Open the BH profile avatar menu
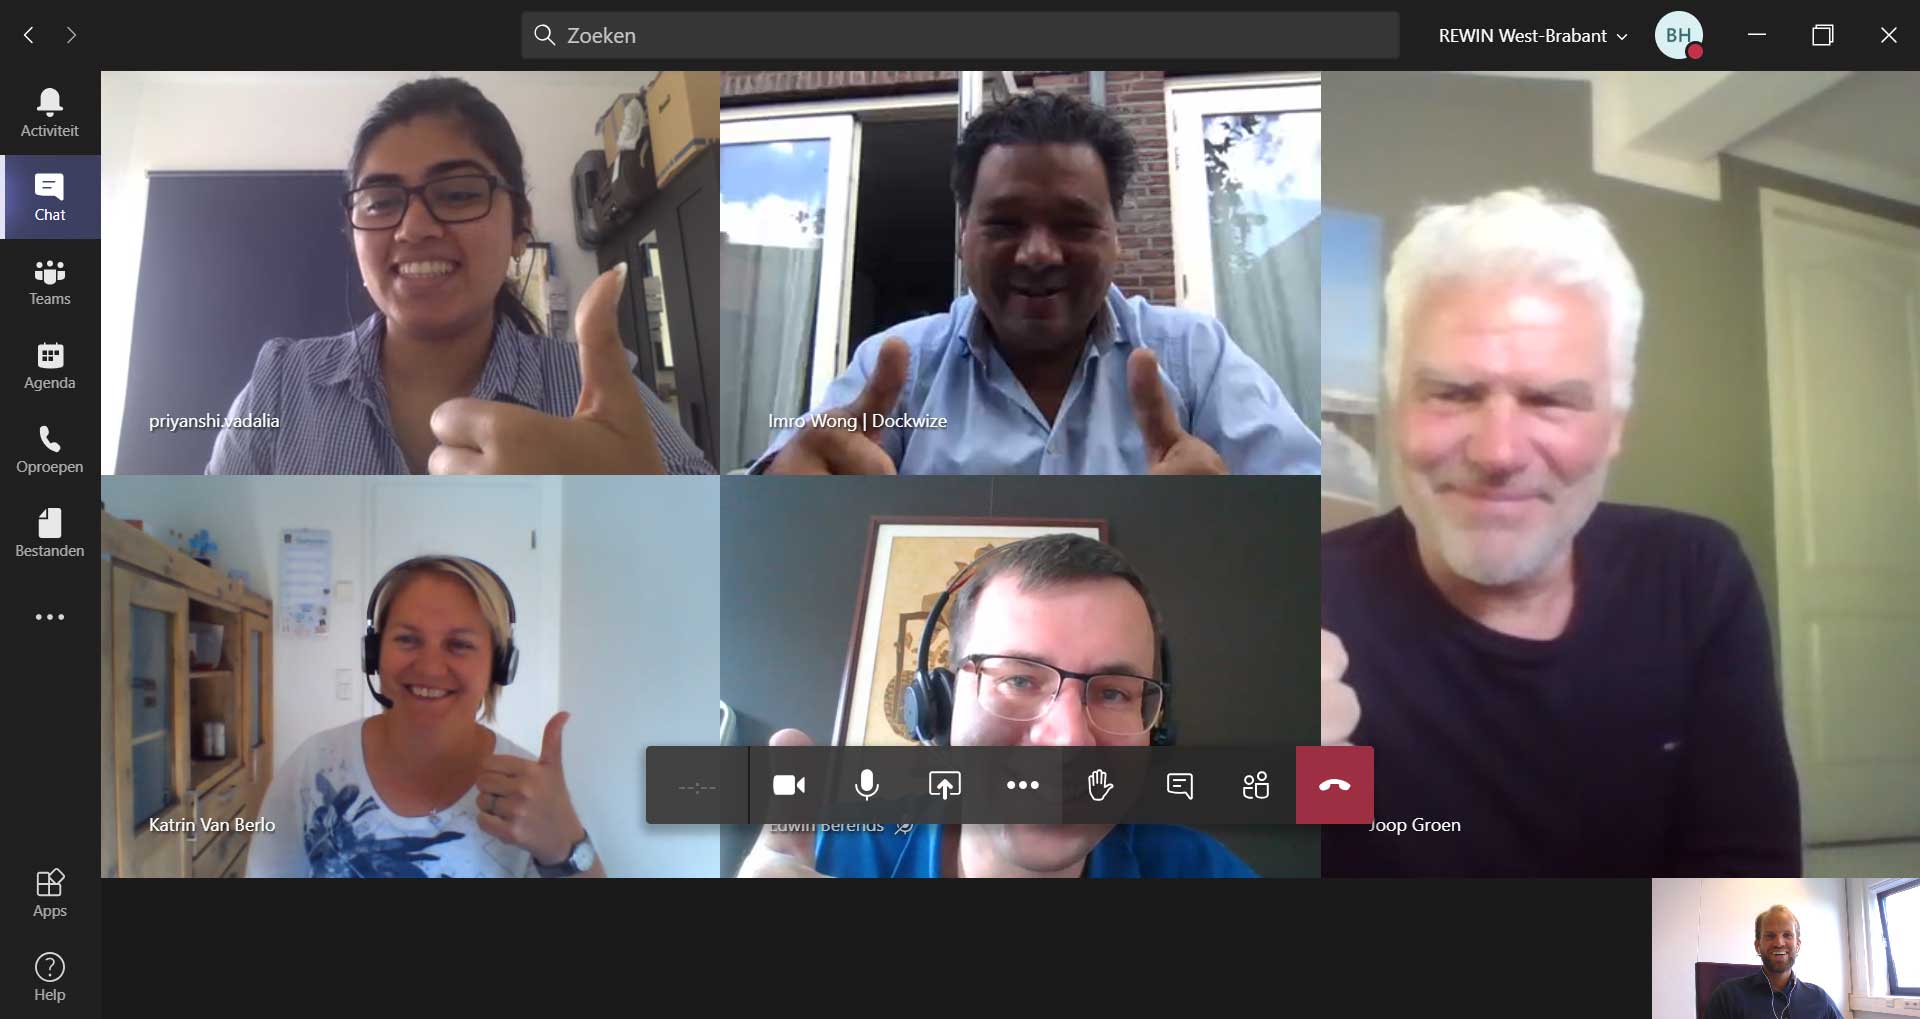 tap(1678, 36)
